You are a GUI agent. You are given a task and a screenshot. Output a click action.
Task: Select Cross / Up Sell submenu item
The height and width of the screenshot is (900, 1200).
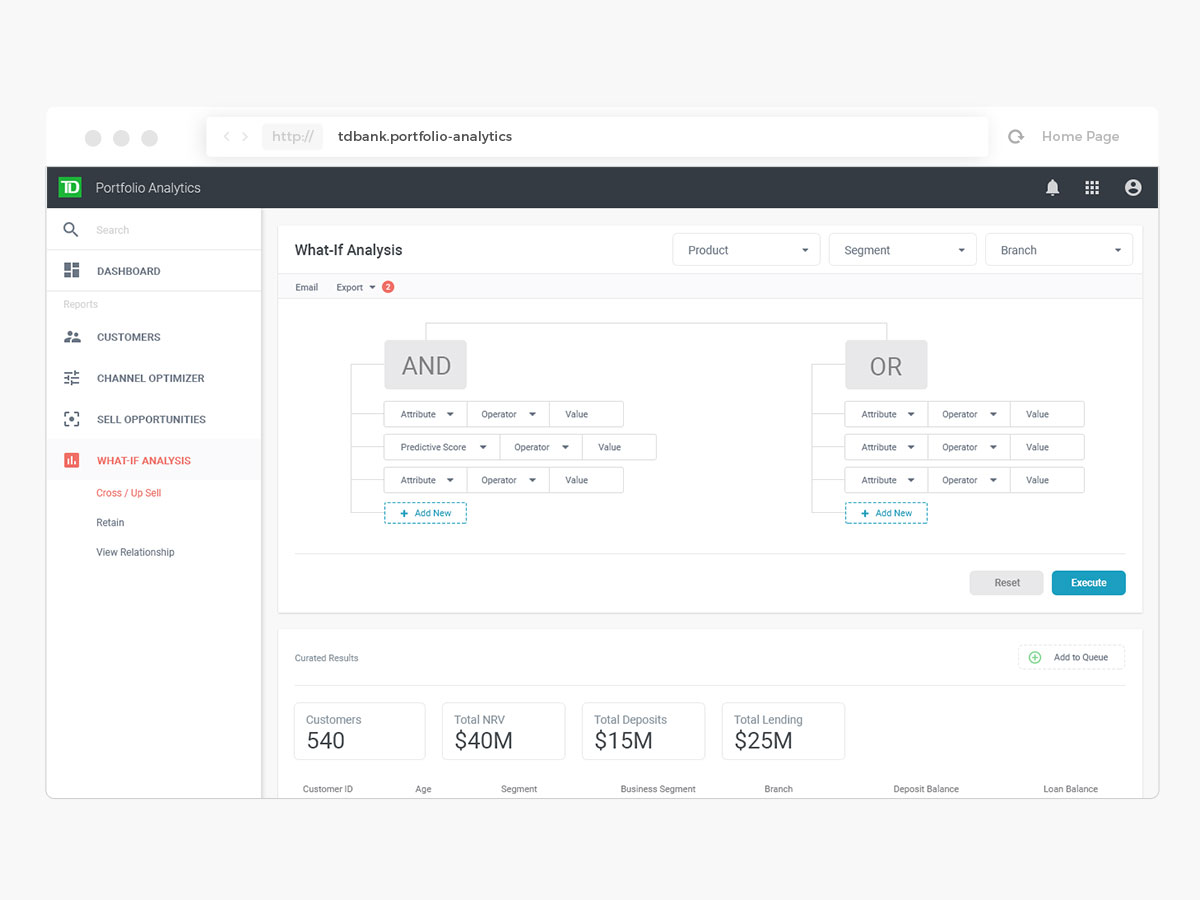128,493
